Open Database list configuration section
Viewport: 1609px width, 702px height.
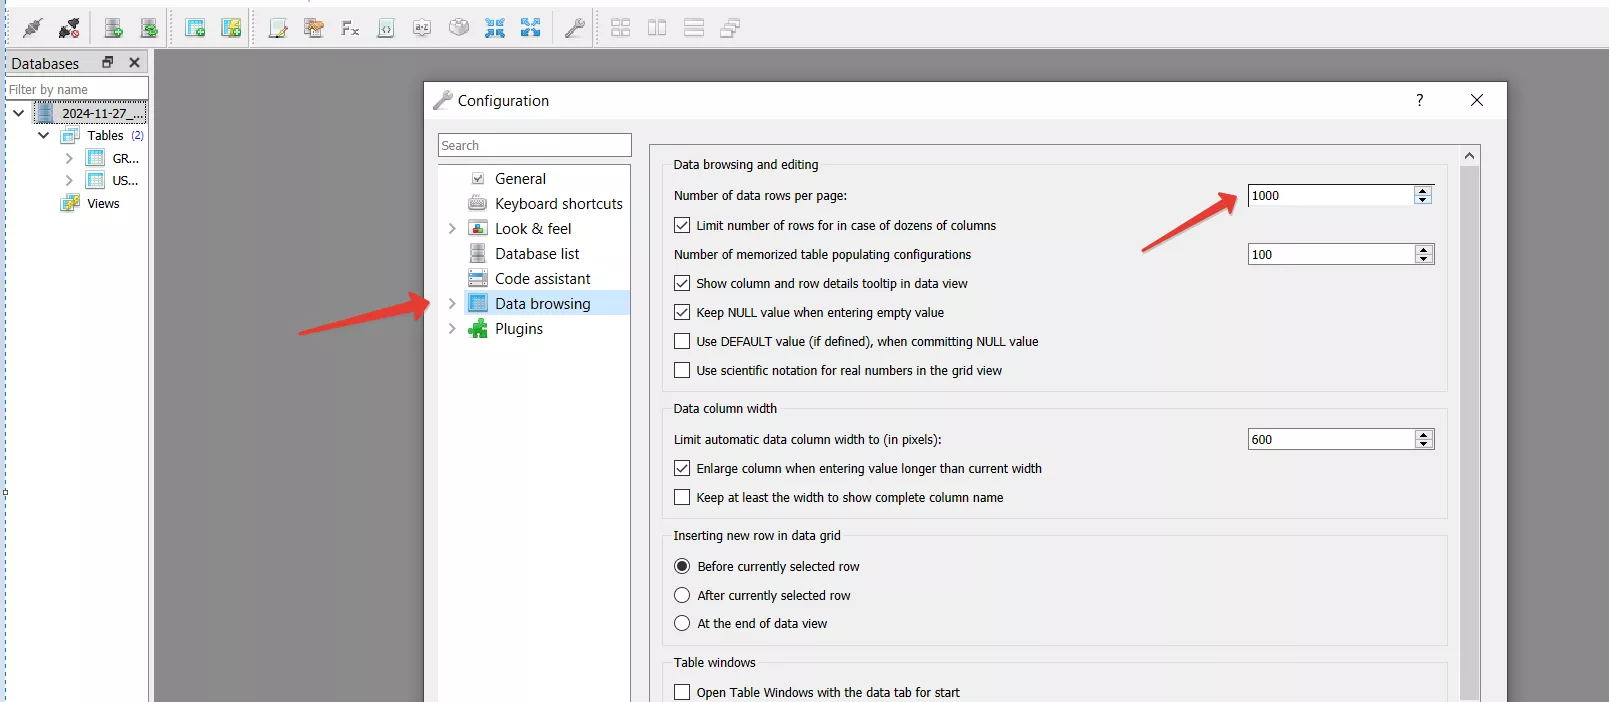pyautogui.click(x=537, y=253)
